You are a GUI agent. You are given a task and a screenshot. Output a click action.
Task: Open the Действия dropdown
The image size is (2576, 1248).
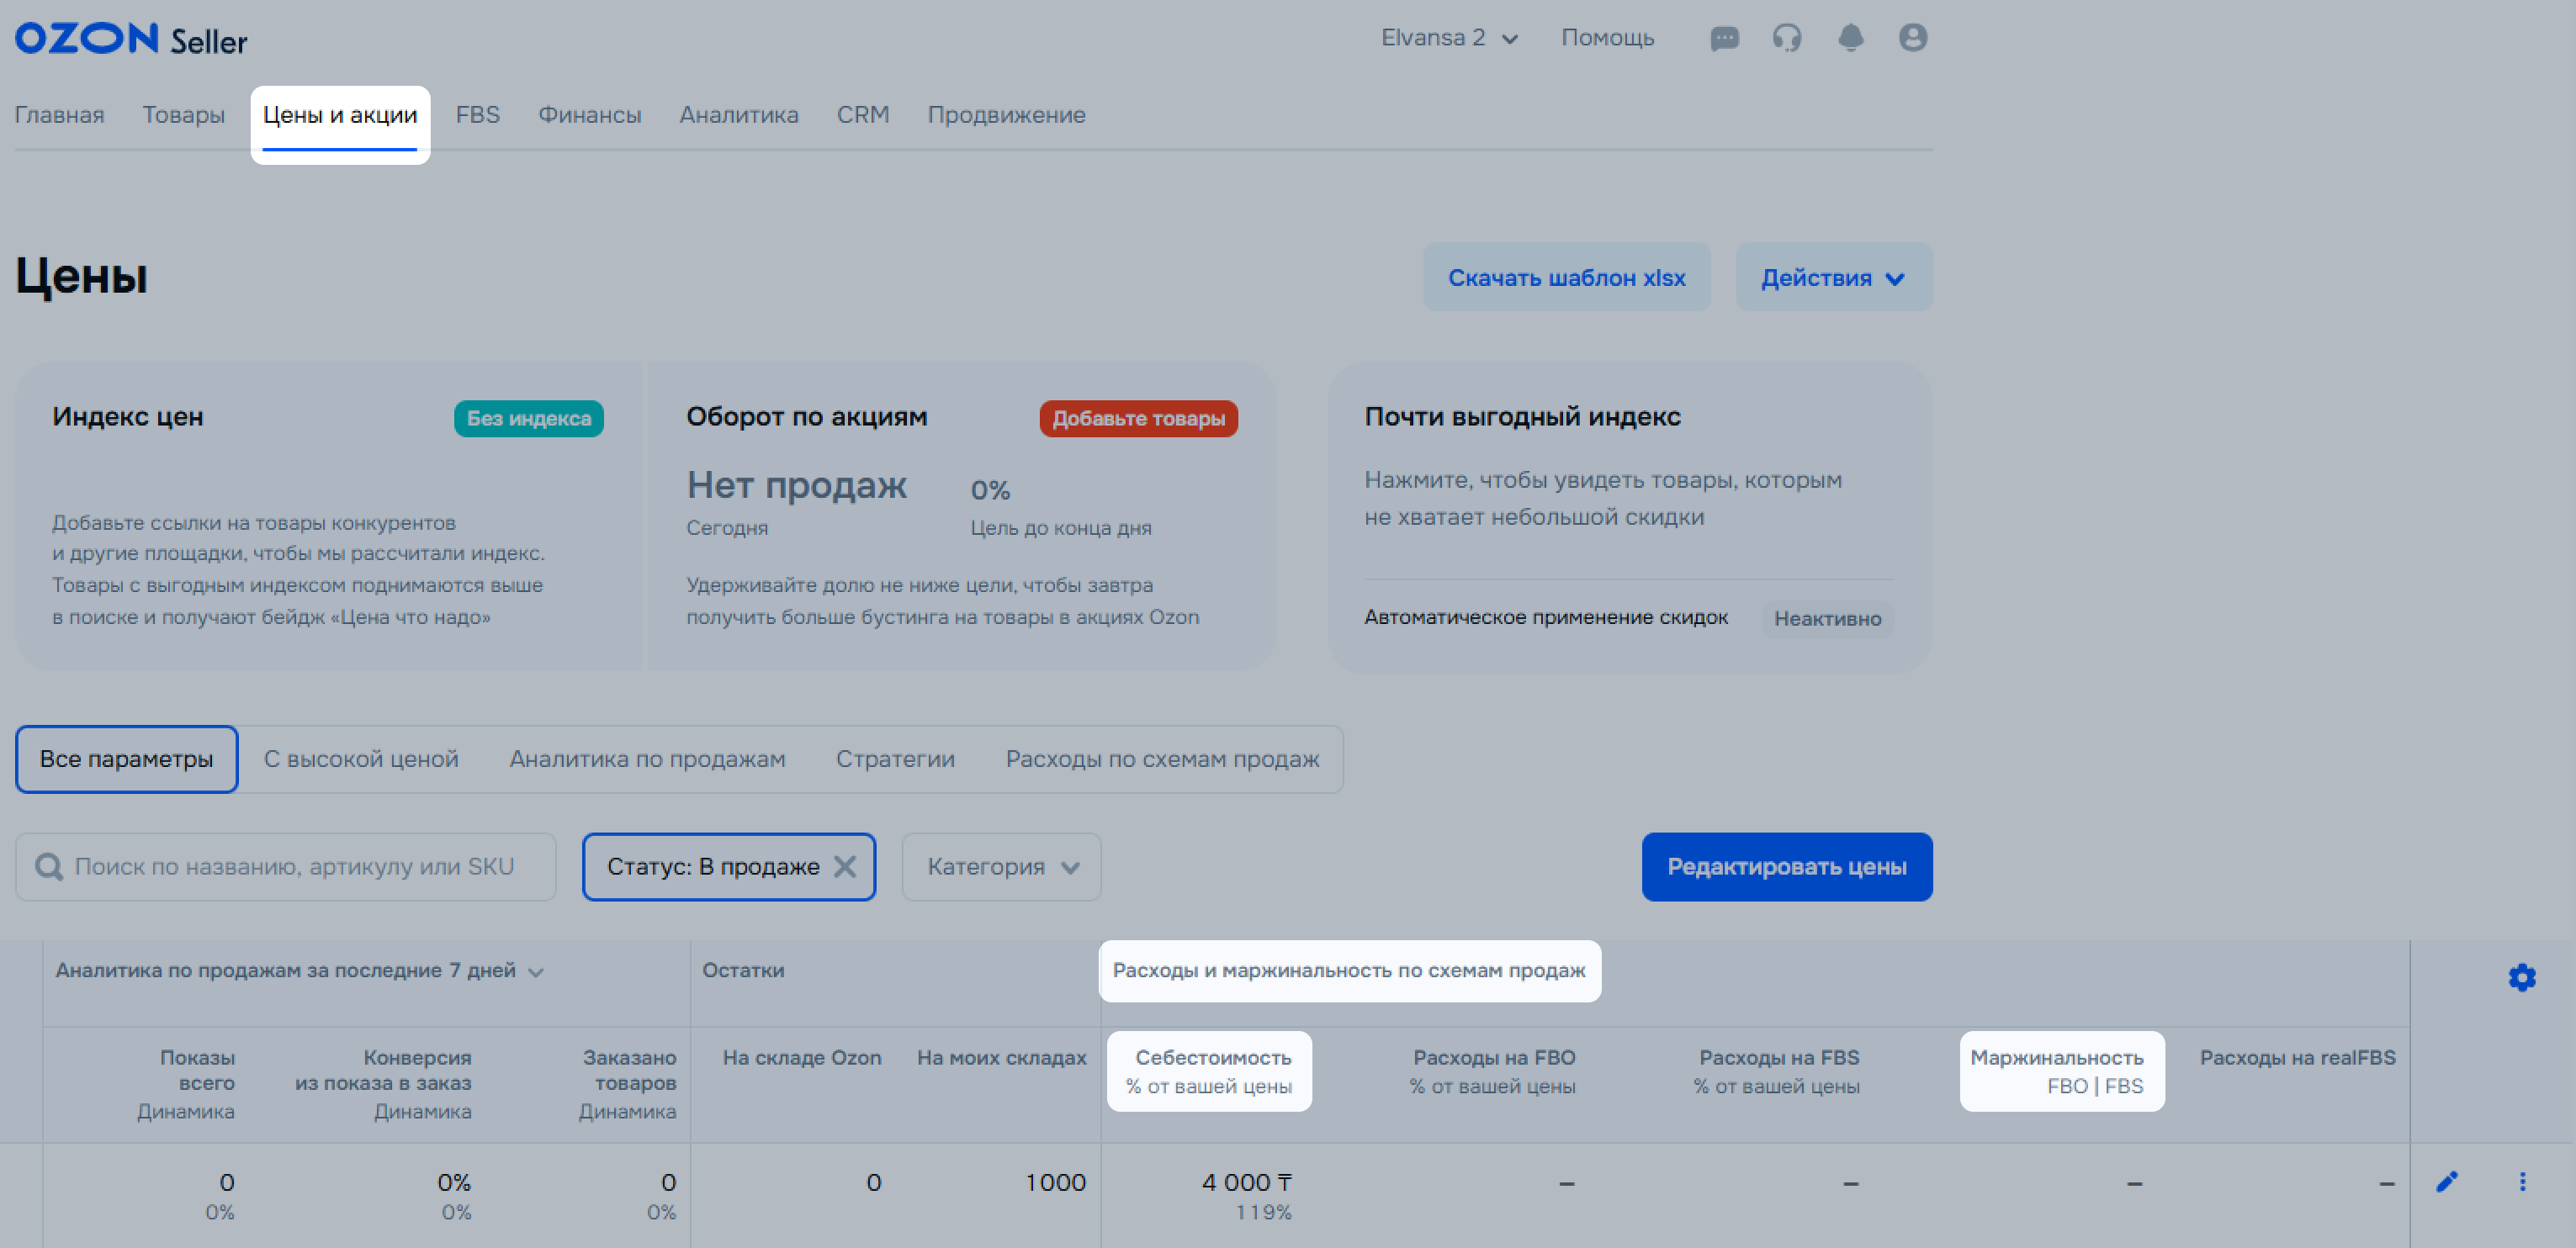(1833, 277)
